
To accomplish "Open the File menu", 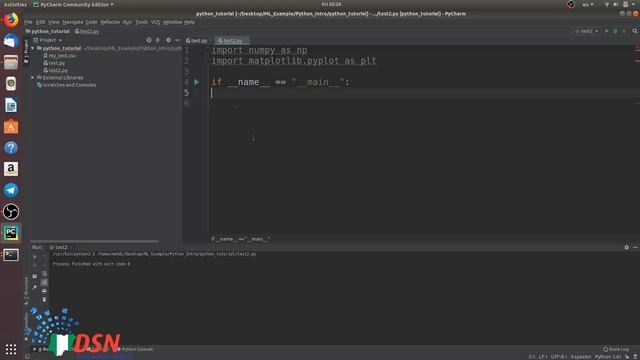I will point(28,22).
